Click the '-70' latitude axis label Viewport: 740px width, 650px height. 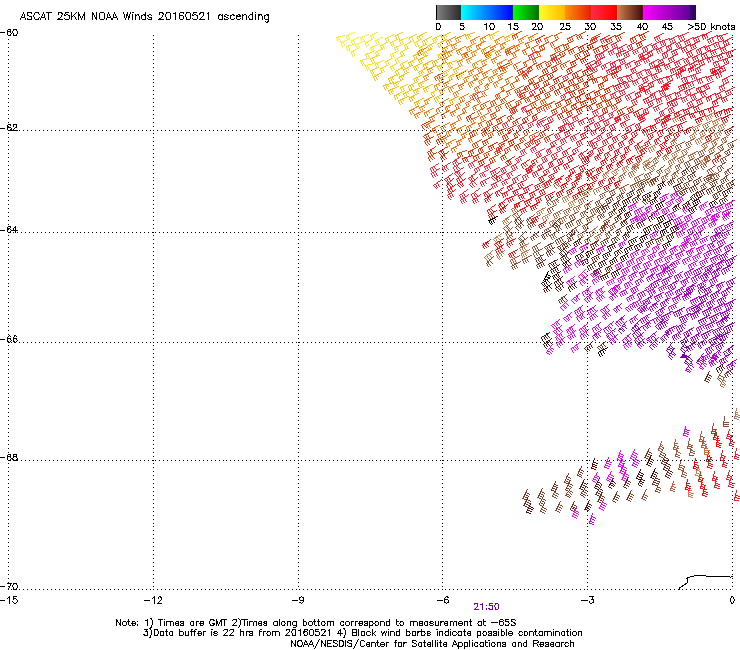coord(9,587)
